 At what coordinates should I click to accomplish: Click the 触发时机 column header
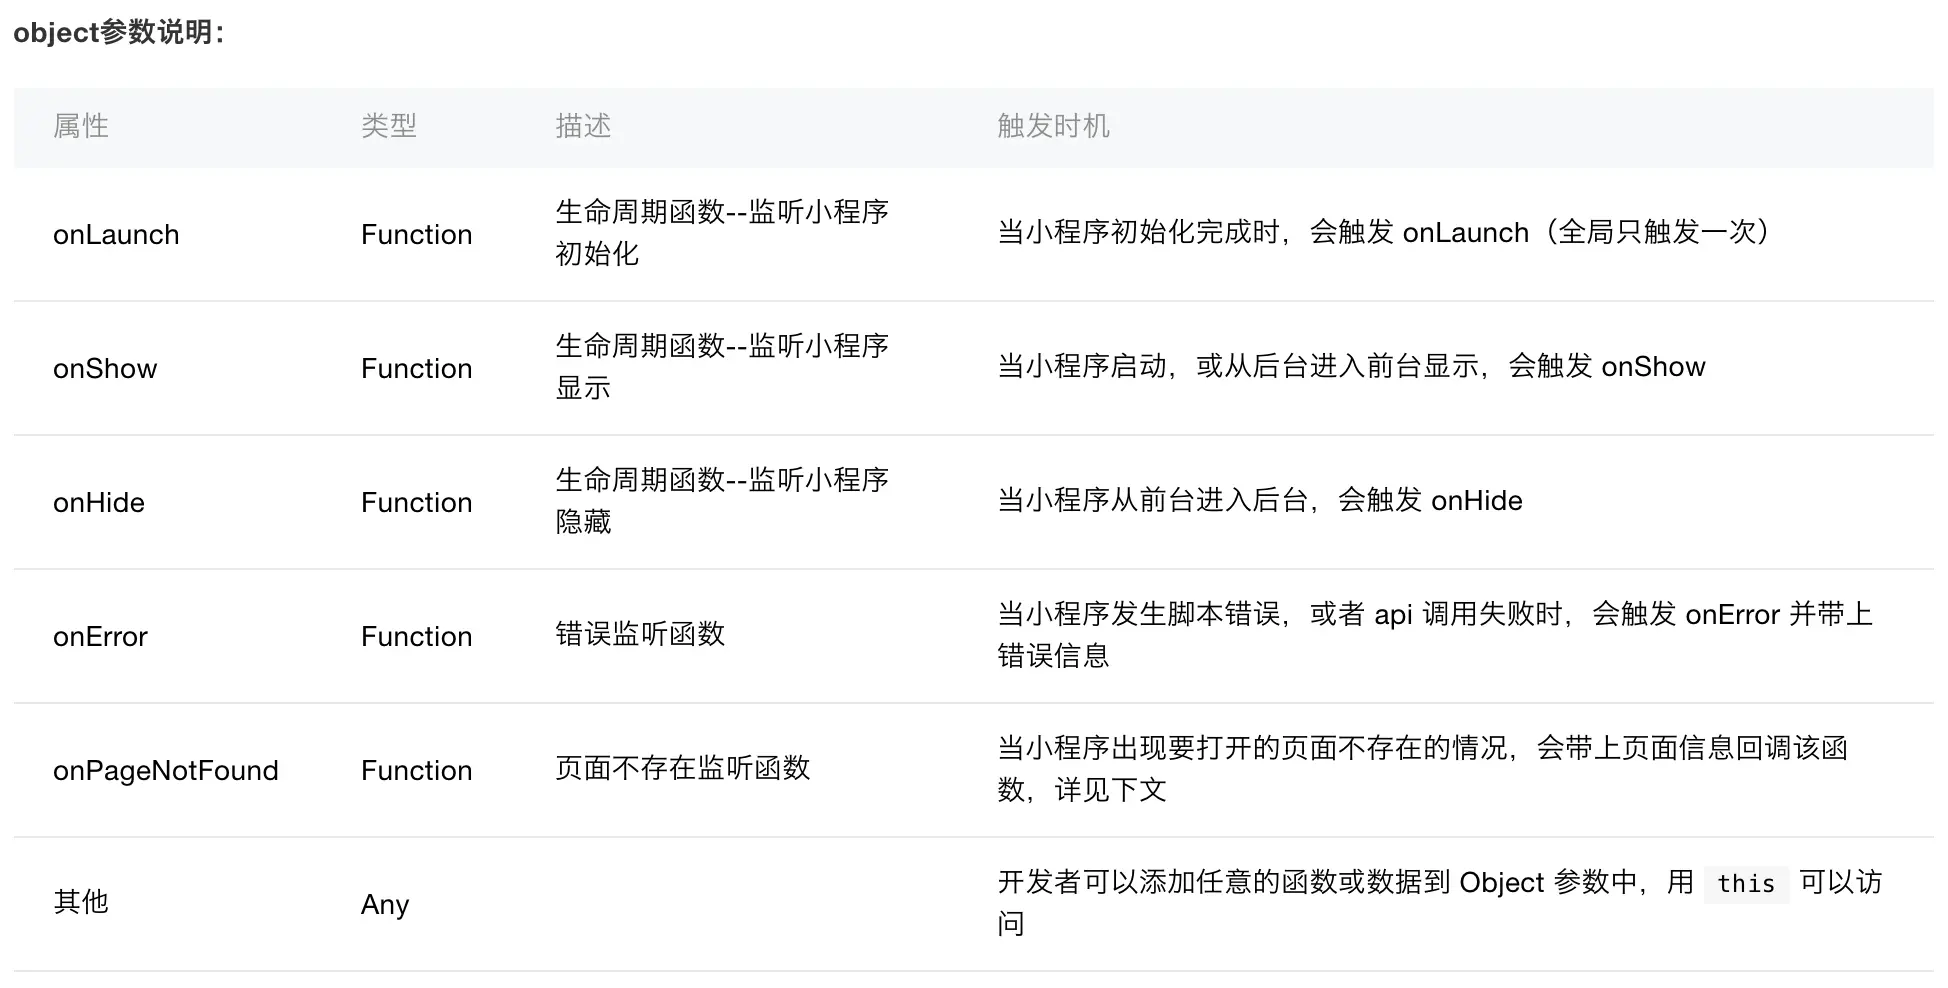[x=1053, y=126]
